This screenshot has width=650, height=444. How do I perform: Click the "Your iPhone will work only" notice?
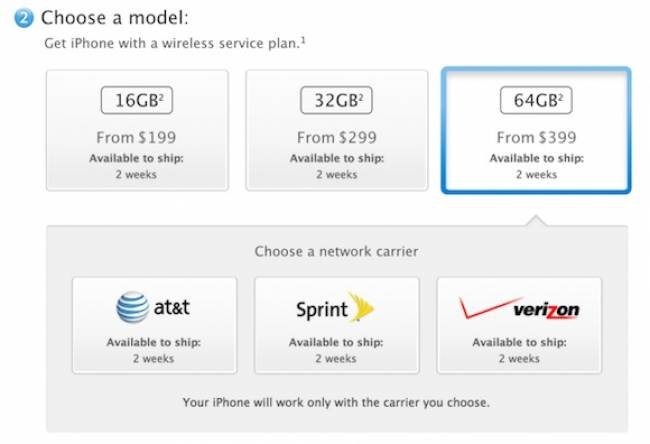[336, 403]
